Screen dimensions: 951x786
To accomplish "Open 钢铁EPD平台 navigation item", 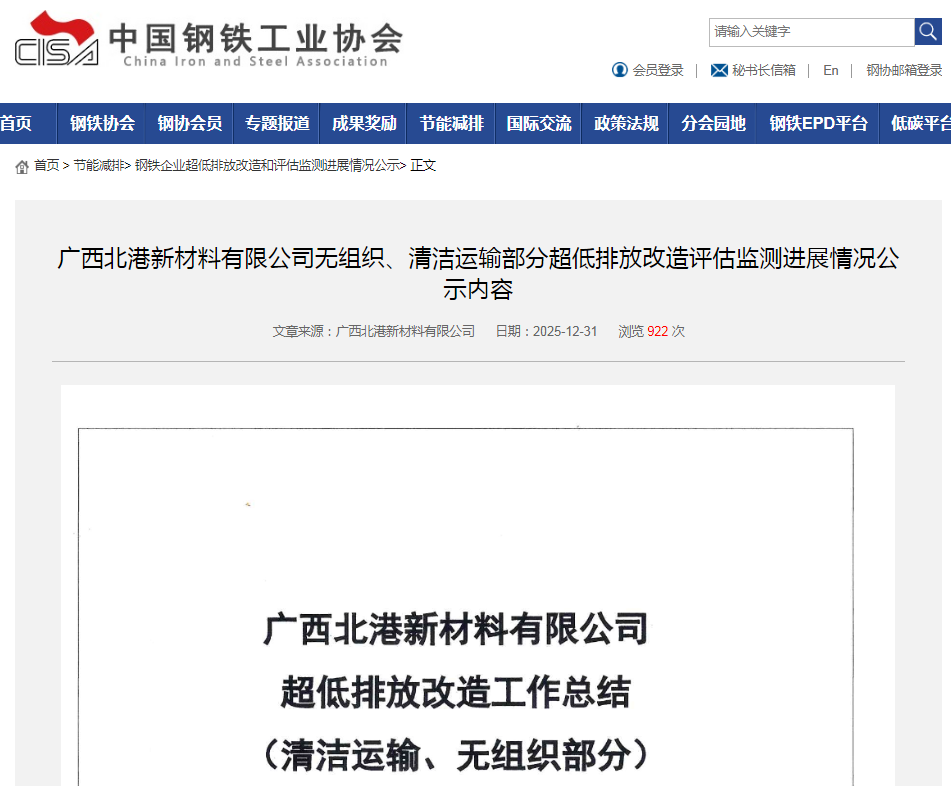I will pyautogui.click(x=818, y=124).
